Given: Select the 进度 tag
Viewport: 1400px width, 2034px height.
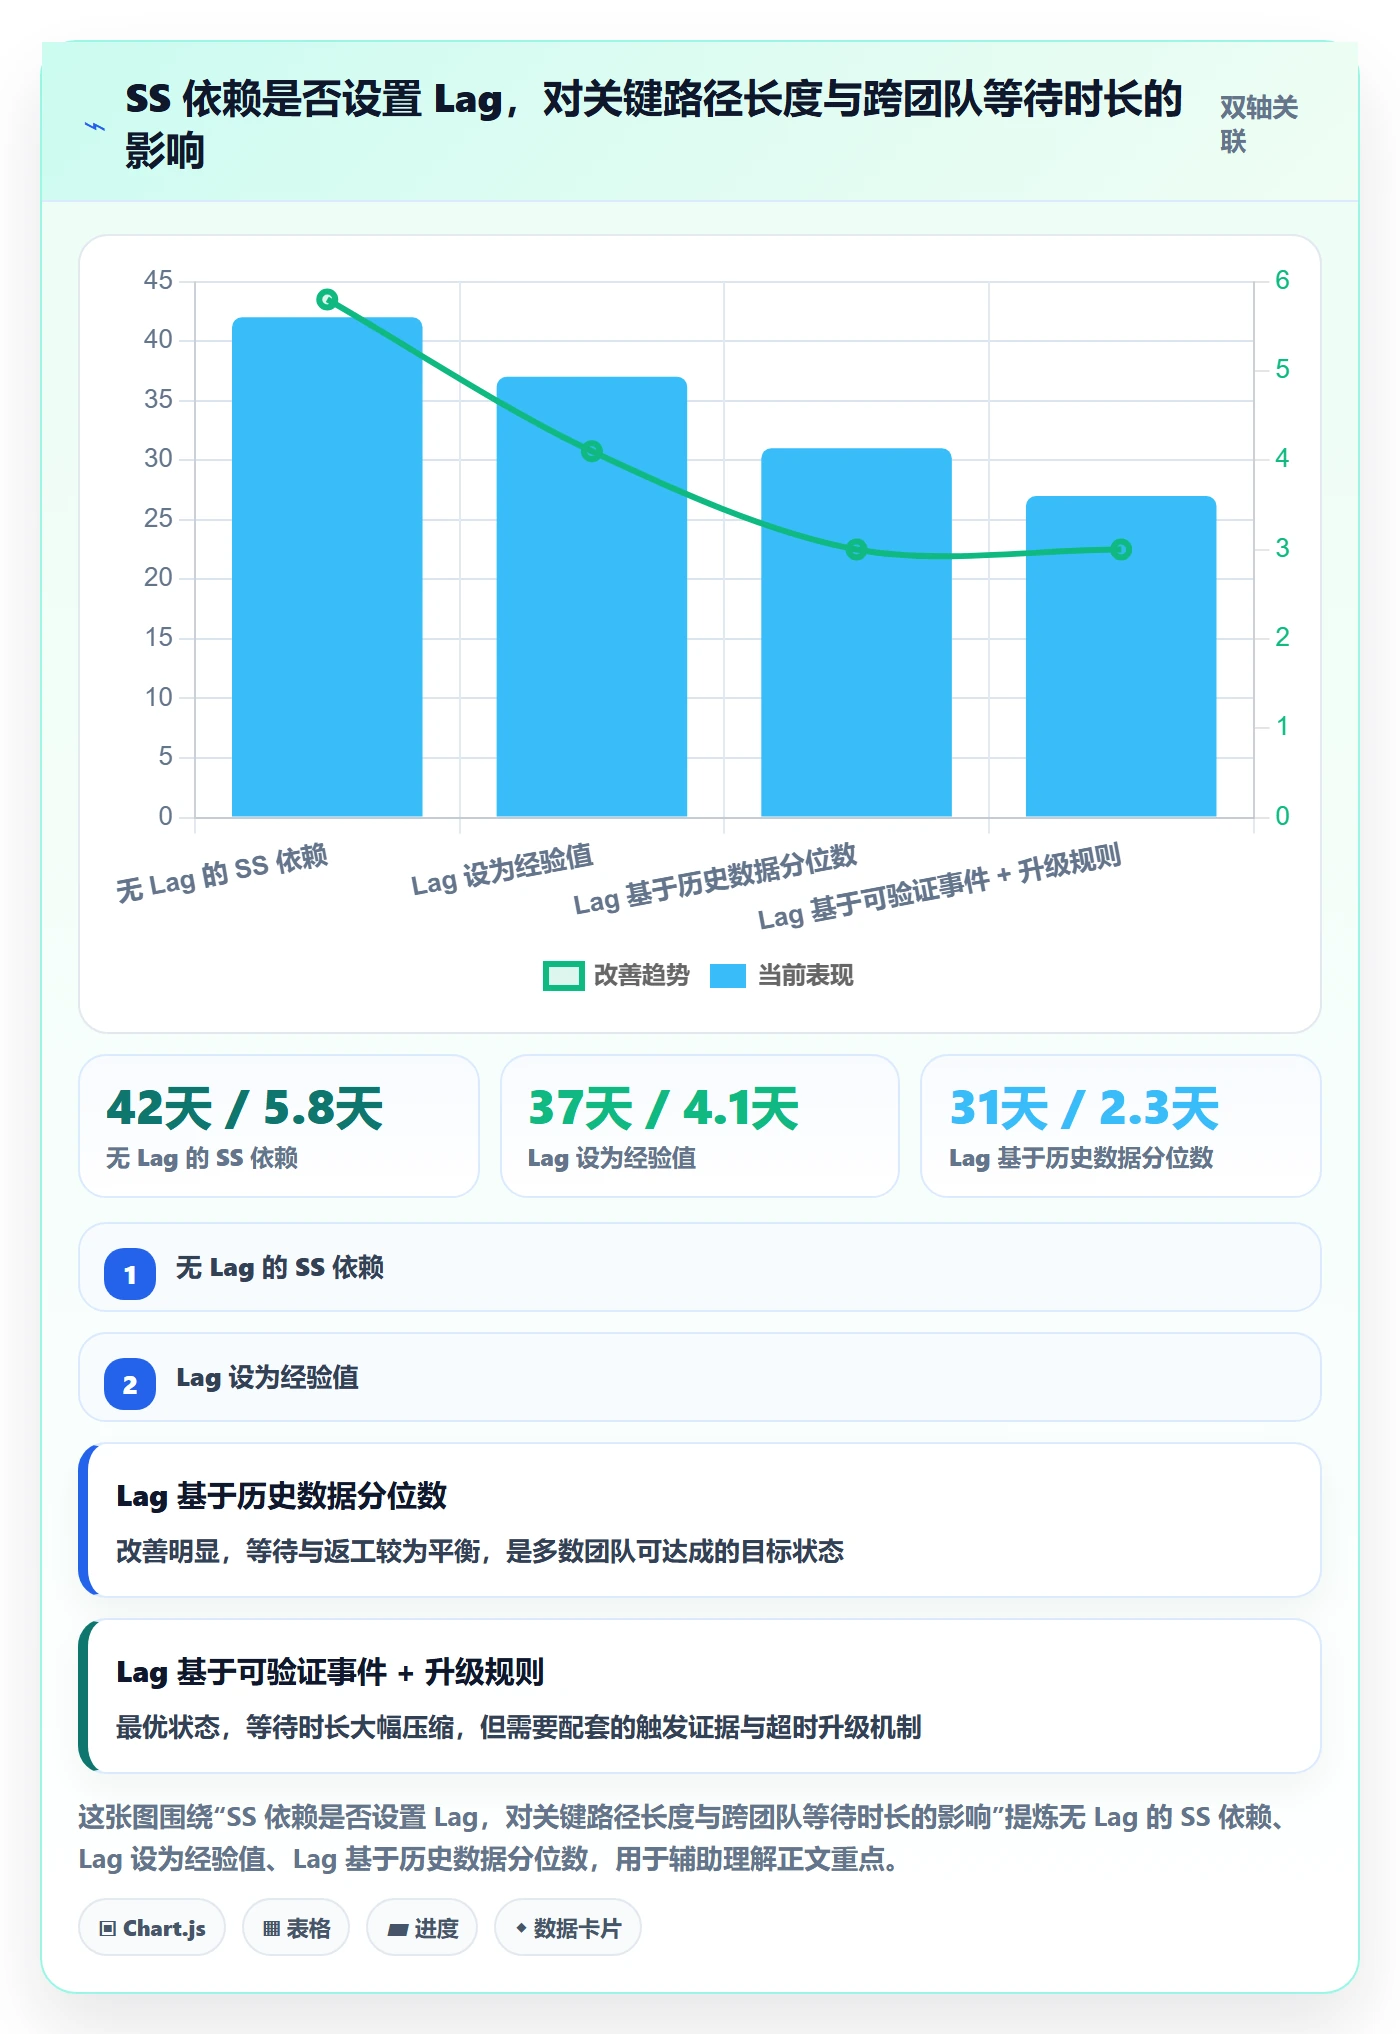Looking at the screenshot, I should point(422,1927).
